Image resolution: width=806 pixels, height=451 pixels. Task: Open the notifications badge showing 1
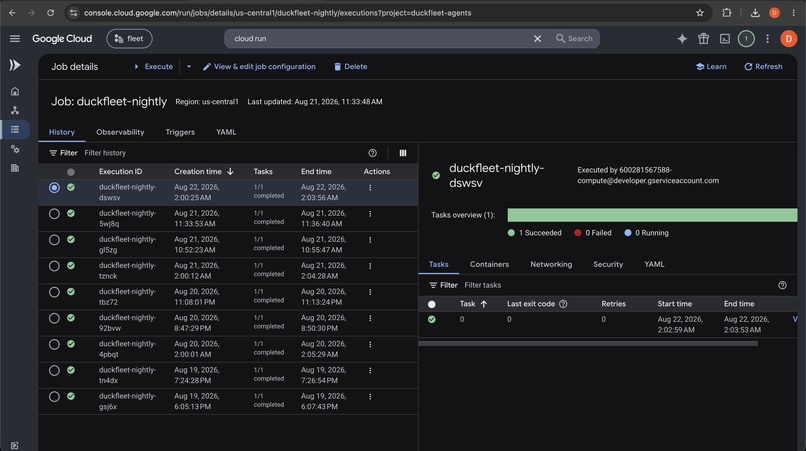pyautogui.click(x=746, y=39)
